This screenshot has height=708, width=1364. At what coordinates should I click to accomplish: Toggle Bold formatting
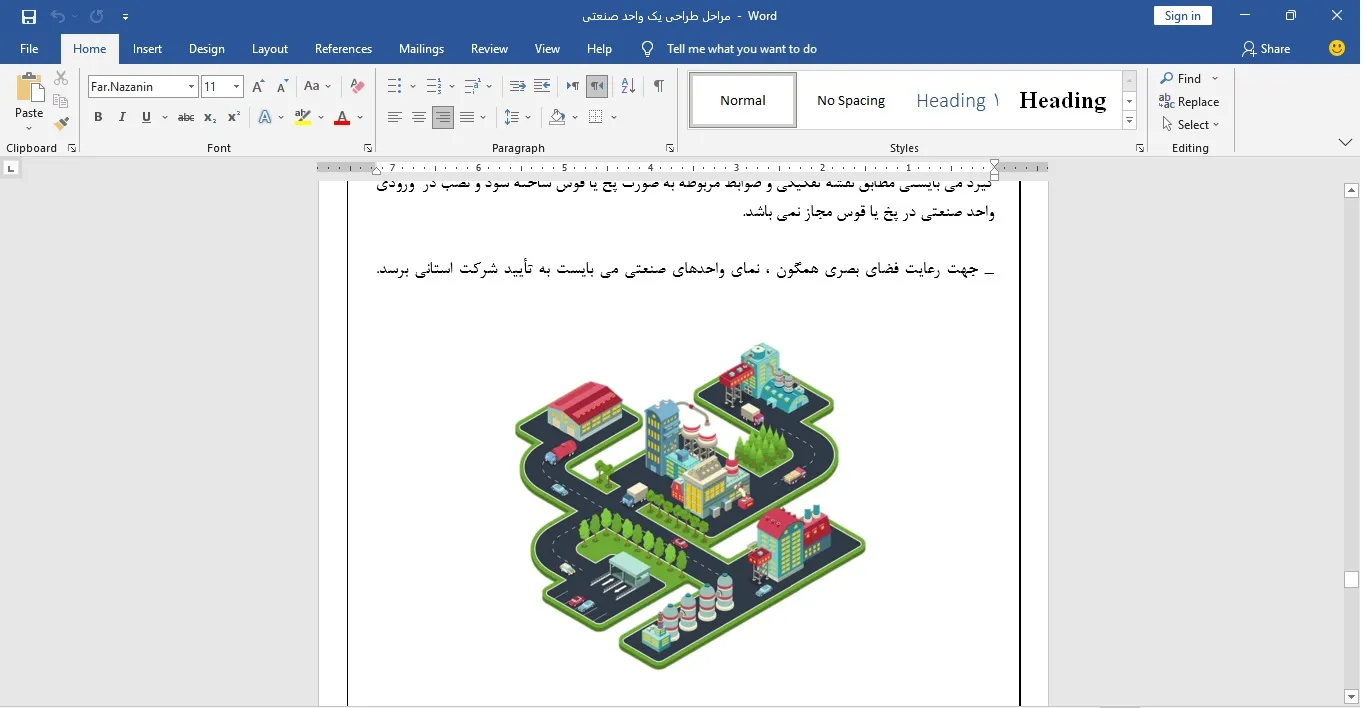point(98,118)
